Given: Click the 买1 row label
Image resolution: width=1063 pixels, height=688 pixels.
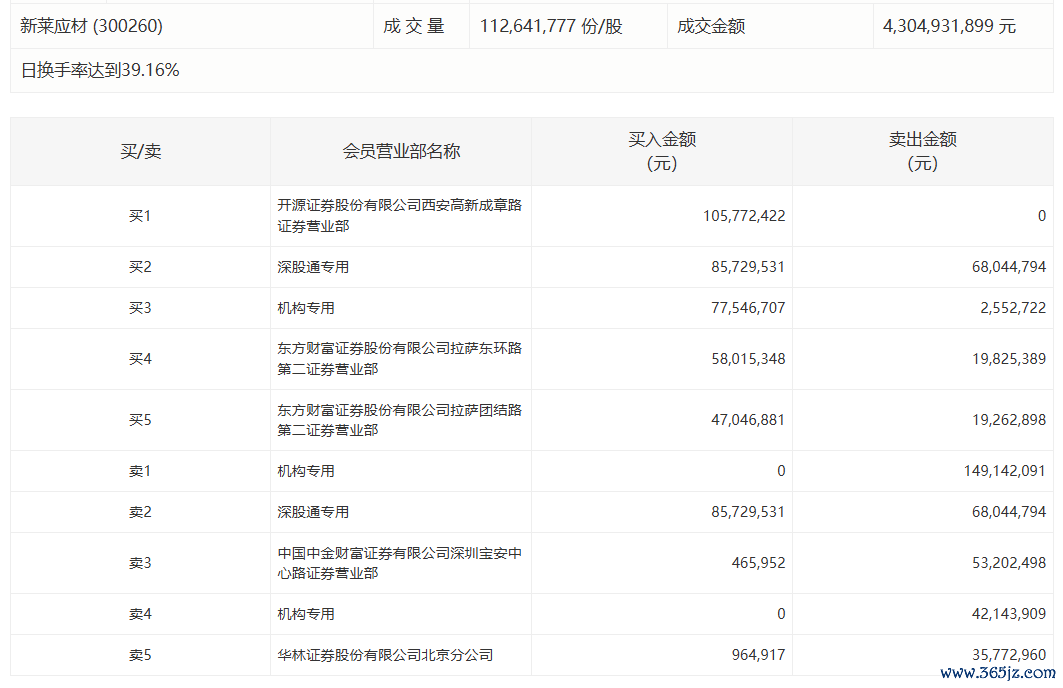Looking at the screenshot, I should [x=140, y=216].
